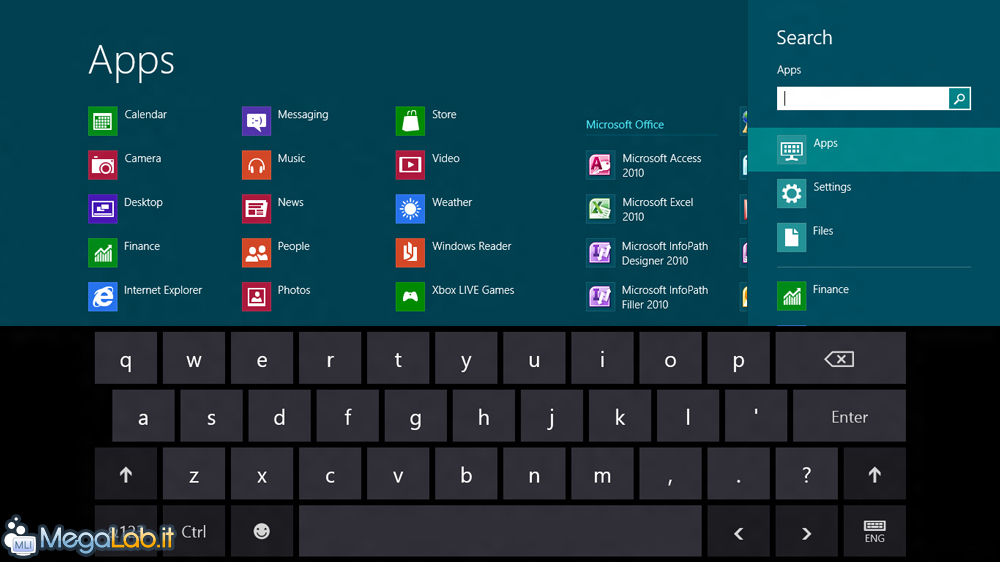Click the 'Windows Reader' label
The image size is (1000, 562).
[471, 246]
